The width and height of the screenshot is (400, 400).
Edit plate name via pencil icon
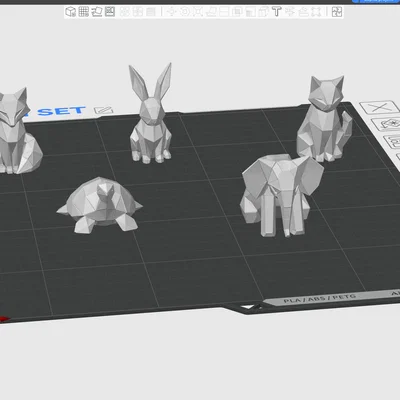pyautogui.click(x=103, y=110)
